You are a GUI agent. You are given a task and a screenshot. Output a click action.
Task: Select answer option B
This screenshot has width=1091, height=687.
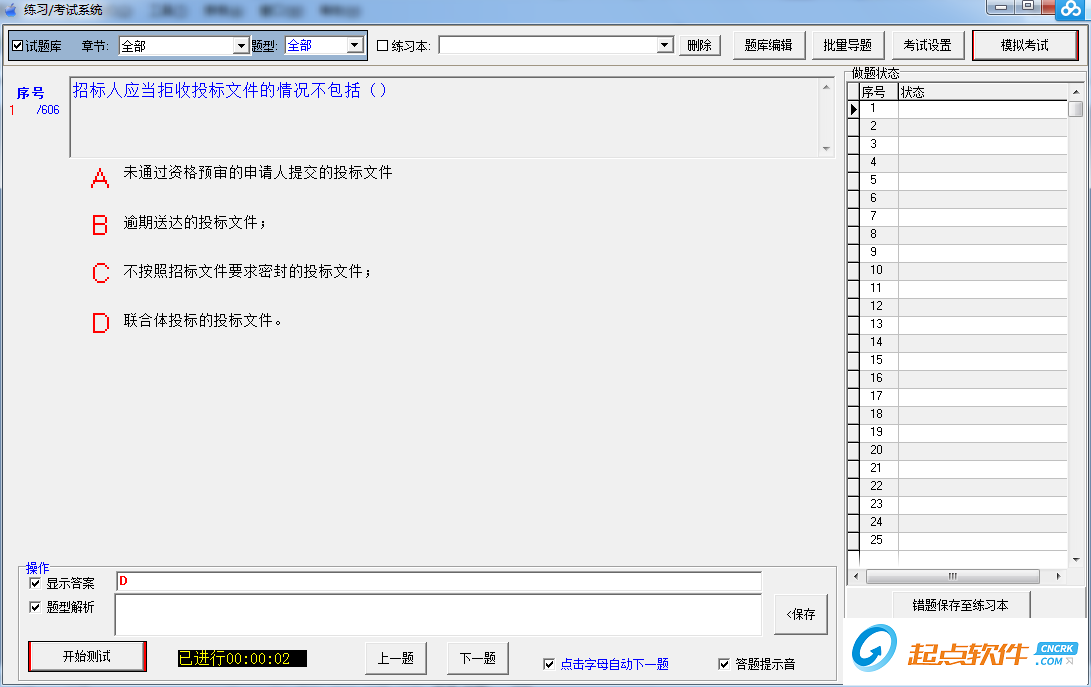(x=99, y=226)
